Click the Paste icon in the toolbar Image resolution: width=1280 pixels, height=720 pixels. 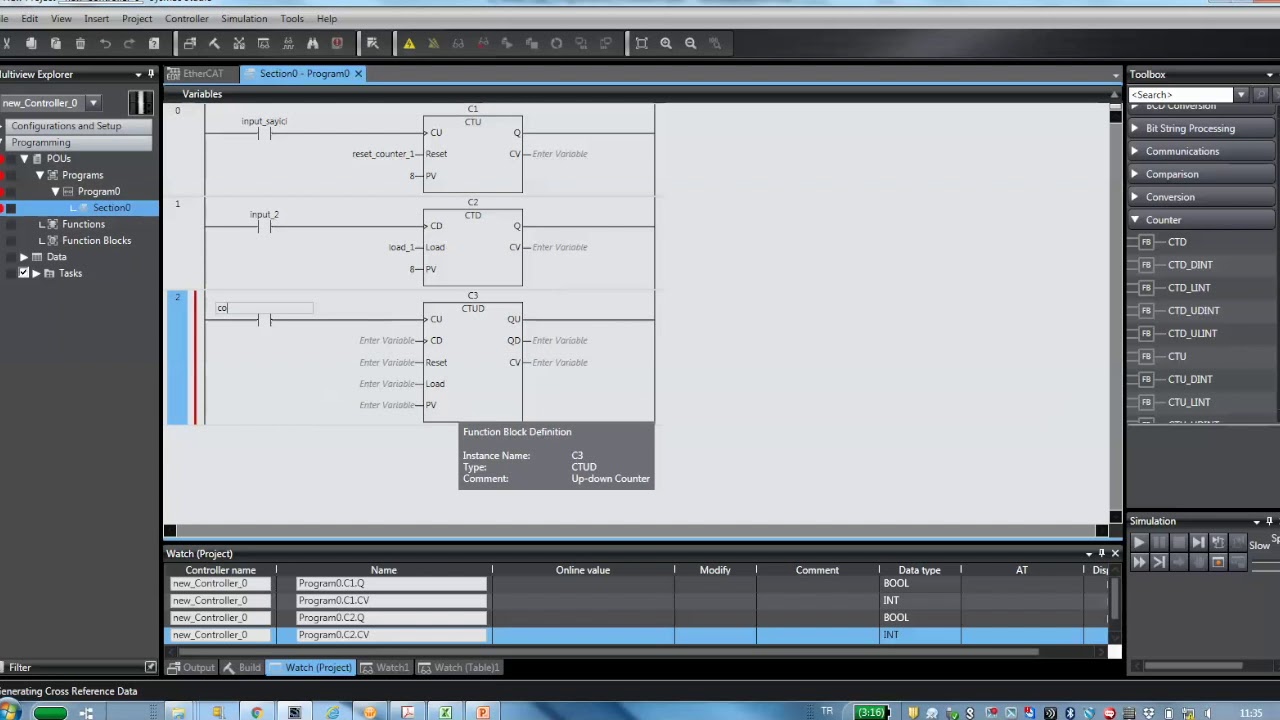tap(55, 43)
